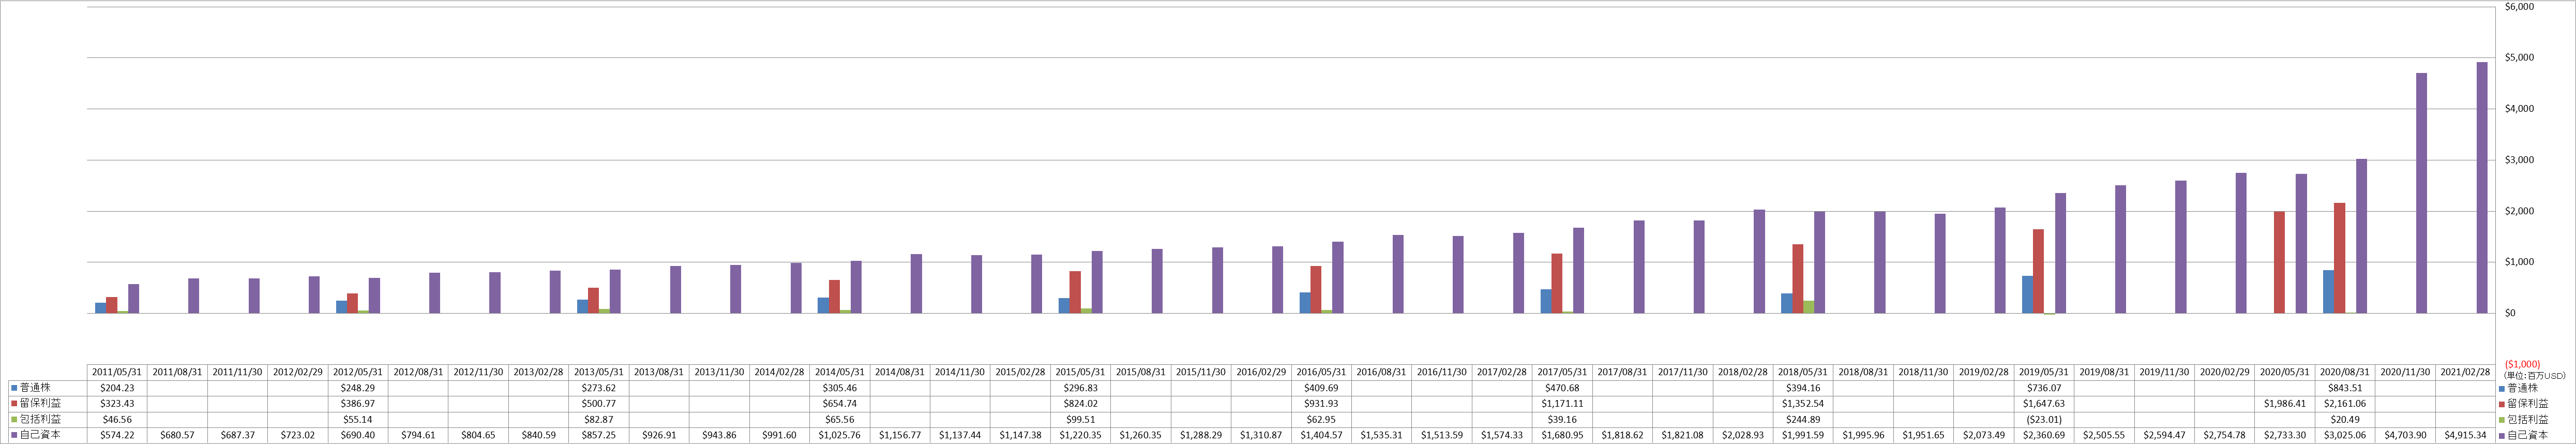
Task: Select the $4,703.90 equity cell
Action: (x=2405, y=435)
